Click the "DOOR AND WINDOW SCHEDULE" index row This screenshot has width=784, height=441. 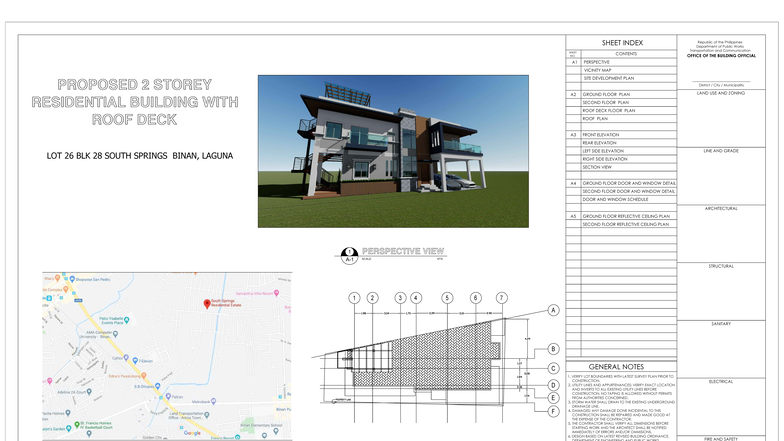622,199
